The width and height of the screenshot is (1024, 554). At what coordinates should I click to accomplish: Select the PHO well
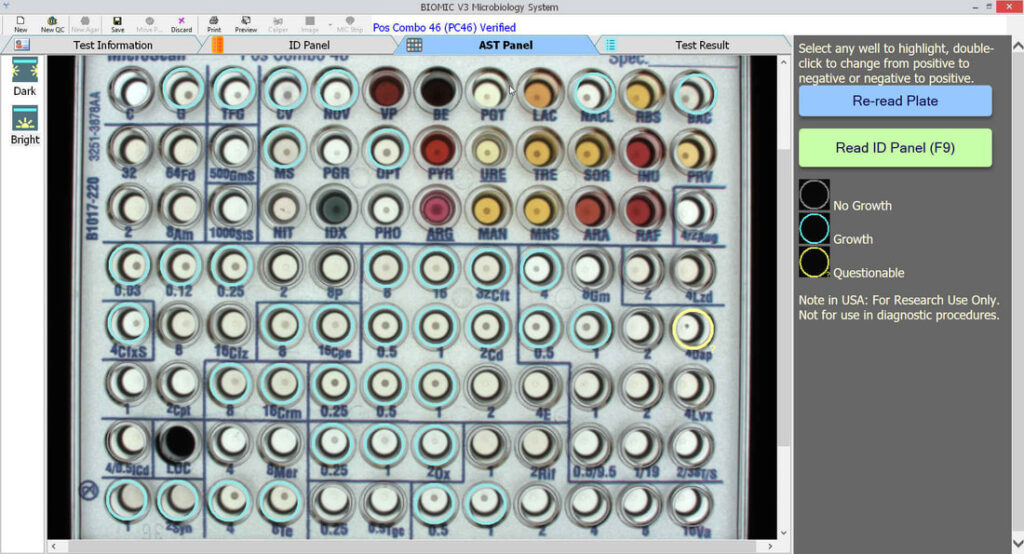tap(386, 208)
